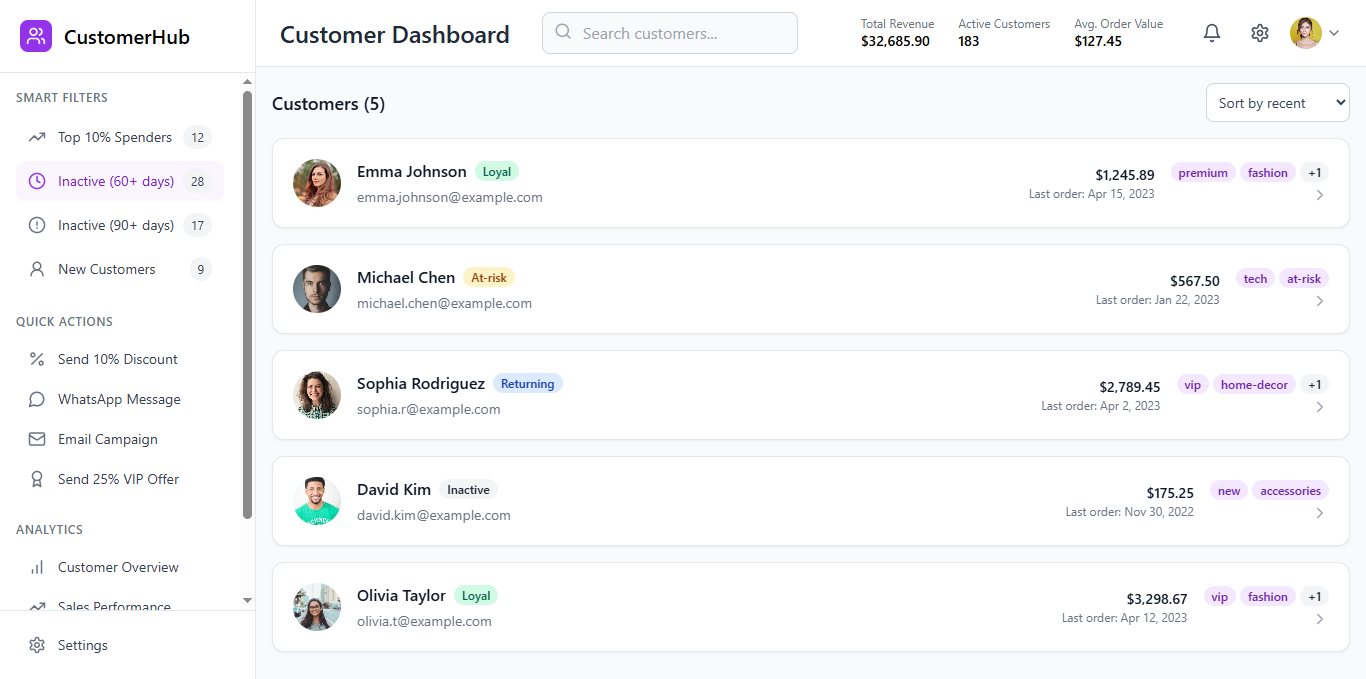Click Sophia Rodriguez's vip tag
This screenshot has width=1366, height=679.
pos(1192,385)
